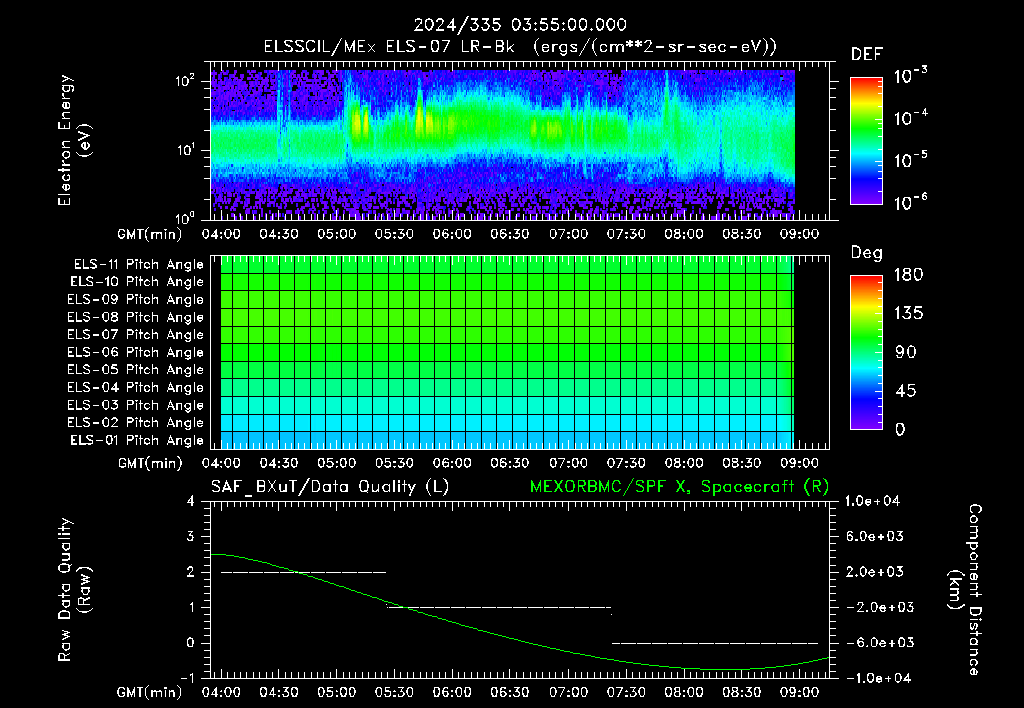Click the 08:00 tick label under spectrogram
This screenshot has height=708, width=1024.
point(684,234)
